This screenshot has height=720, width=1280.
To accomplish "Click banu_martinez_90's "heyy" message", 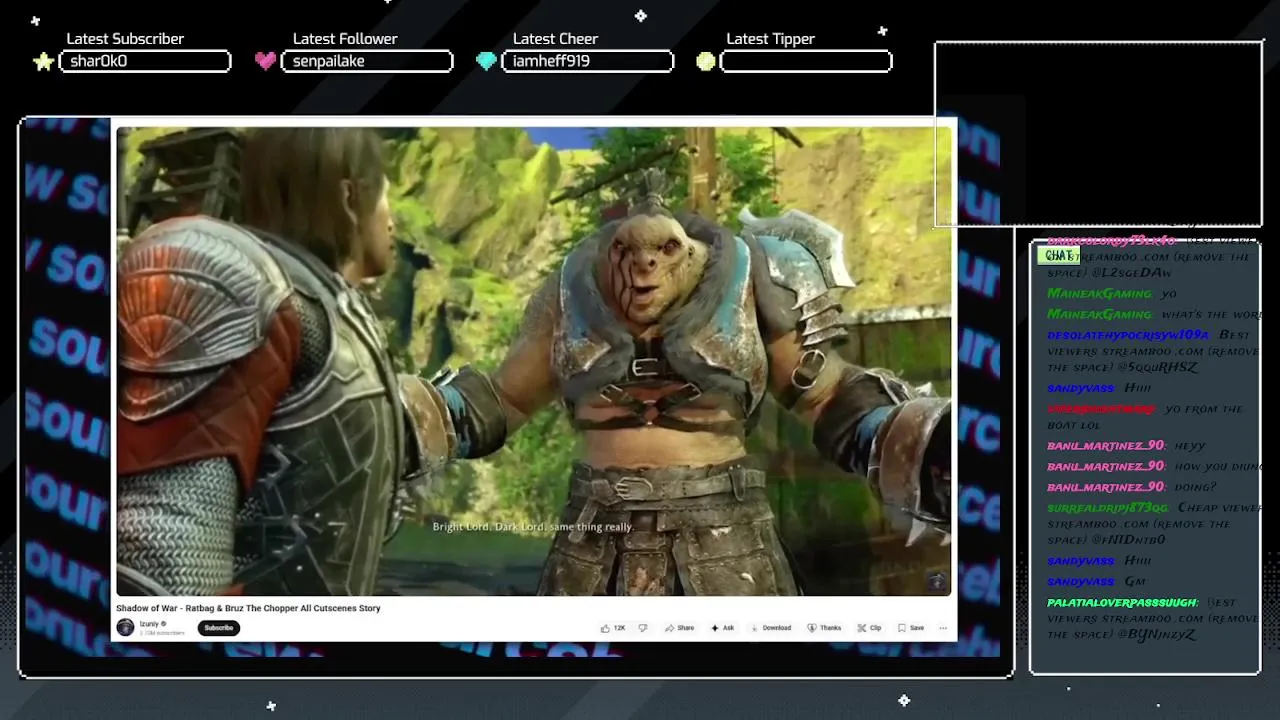I will point(1190,446).
